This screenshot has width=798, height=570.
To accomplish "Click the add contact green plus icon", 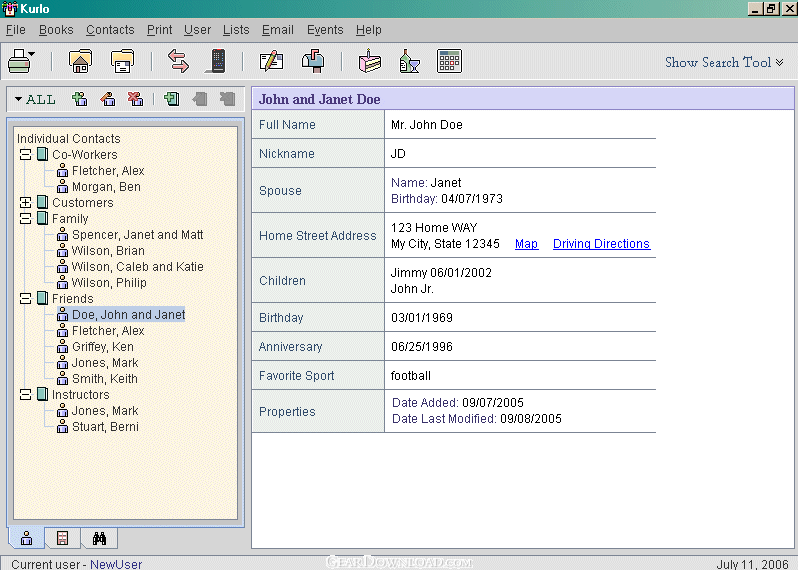I will click(79, 99).
